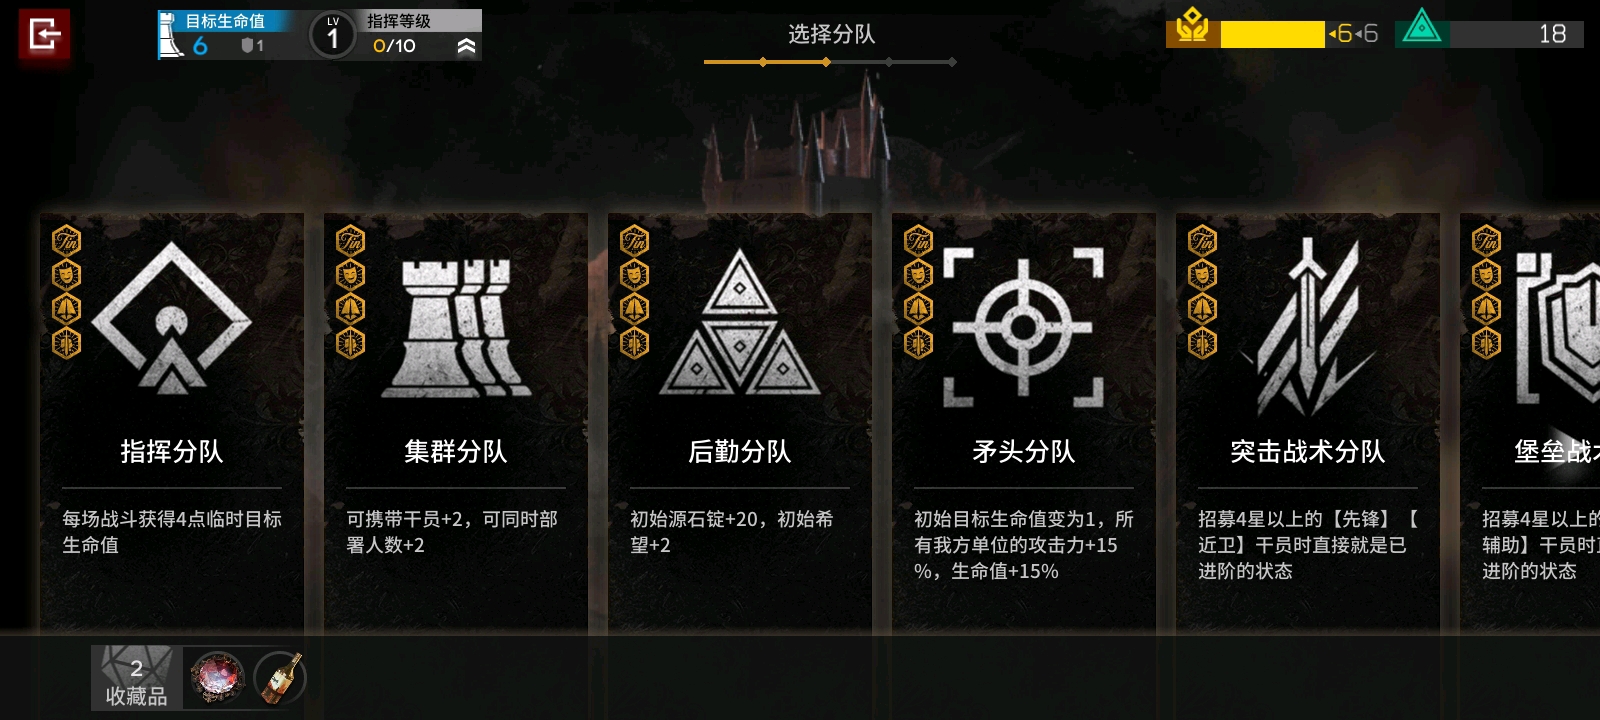Image resolution: width=1600 pixels, height=720 pixels.
Task: Choose the 后勤分队 triangle emblem
Action: (x=739, y=322)
